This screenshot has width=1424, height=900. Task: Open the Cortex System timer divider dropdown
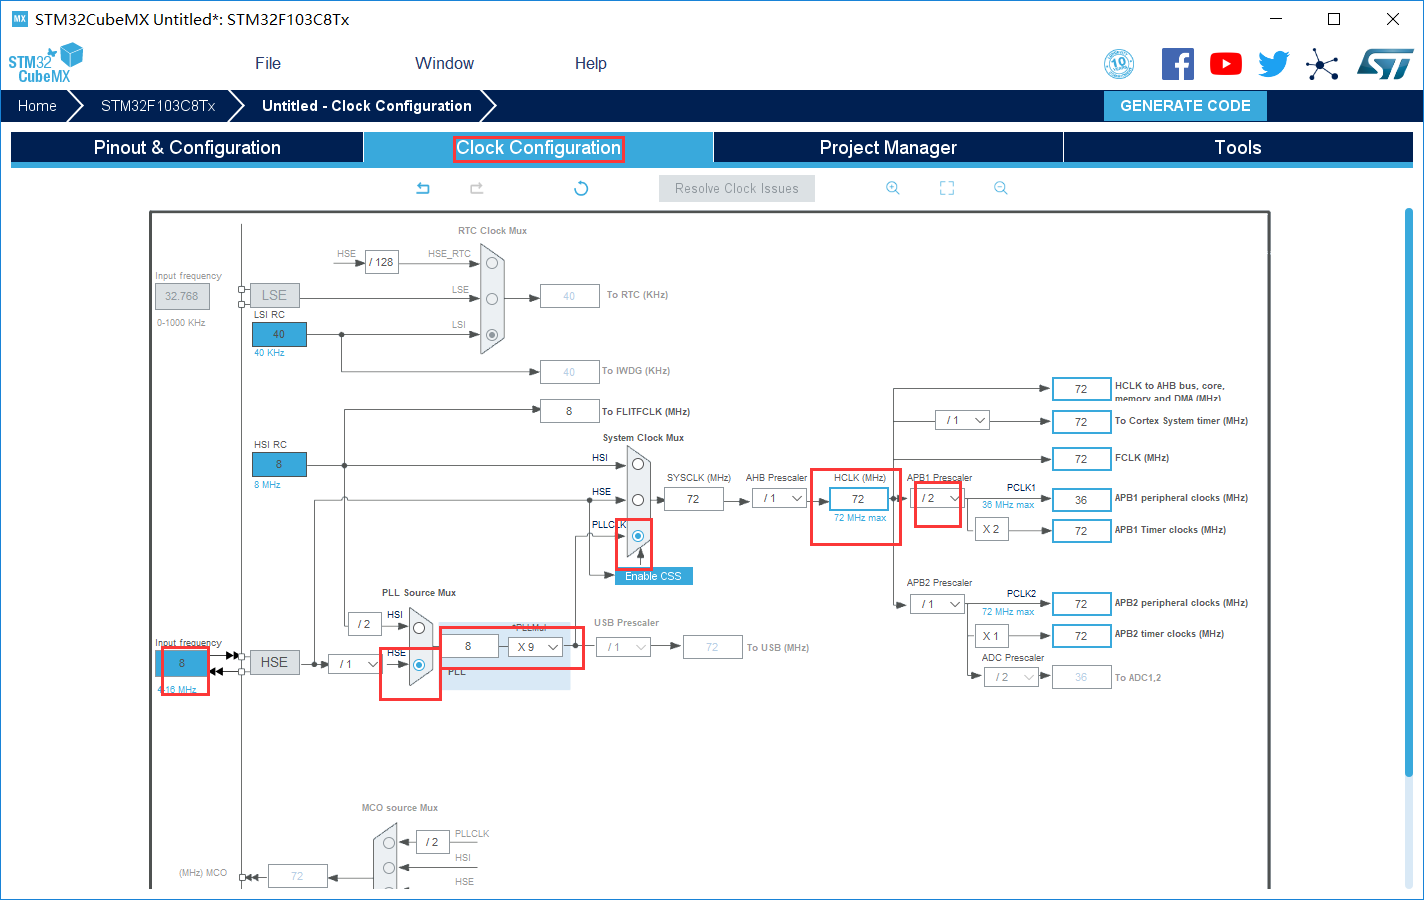[963, 420]
